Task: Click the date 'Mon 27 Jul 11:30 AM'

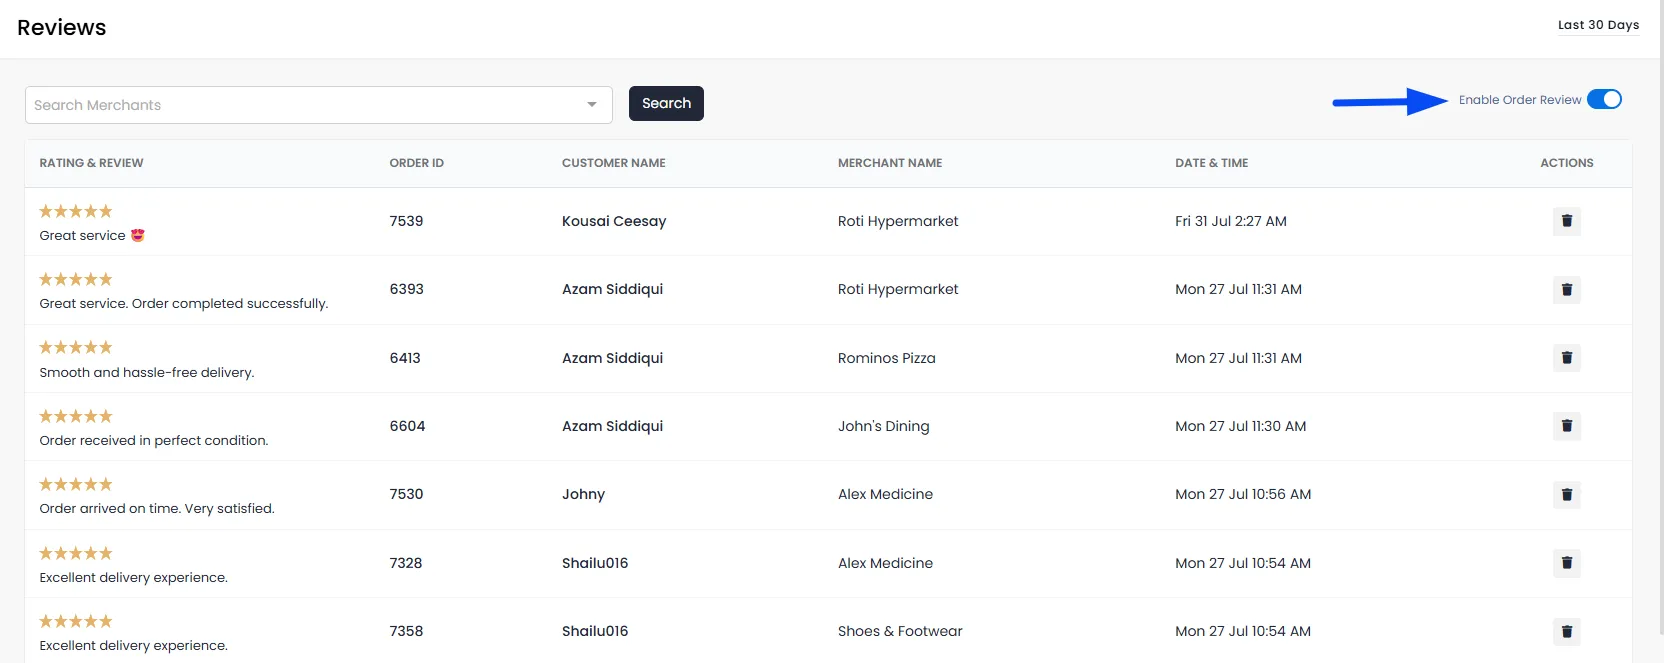Action: click(x=1241, y=426)
